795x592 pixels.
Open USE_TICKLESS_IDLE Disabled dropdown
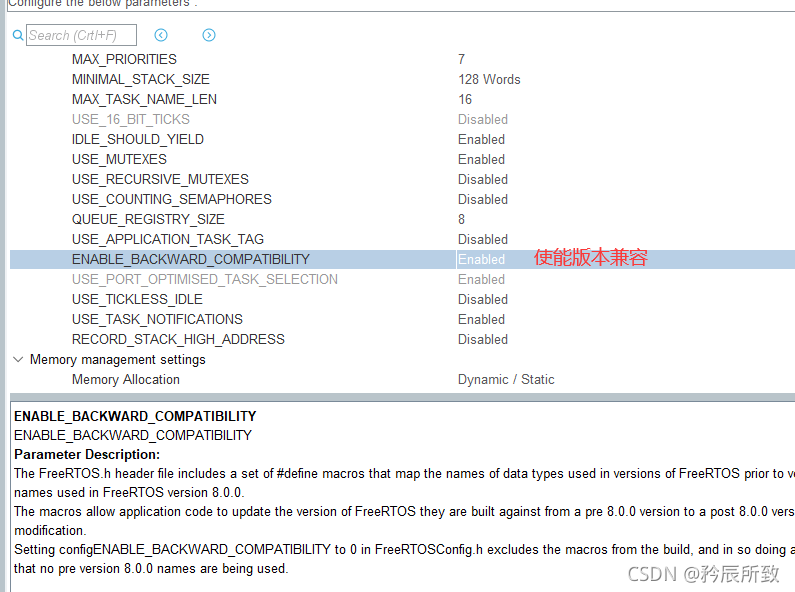pyautogui.click(x=483, y=300)
